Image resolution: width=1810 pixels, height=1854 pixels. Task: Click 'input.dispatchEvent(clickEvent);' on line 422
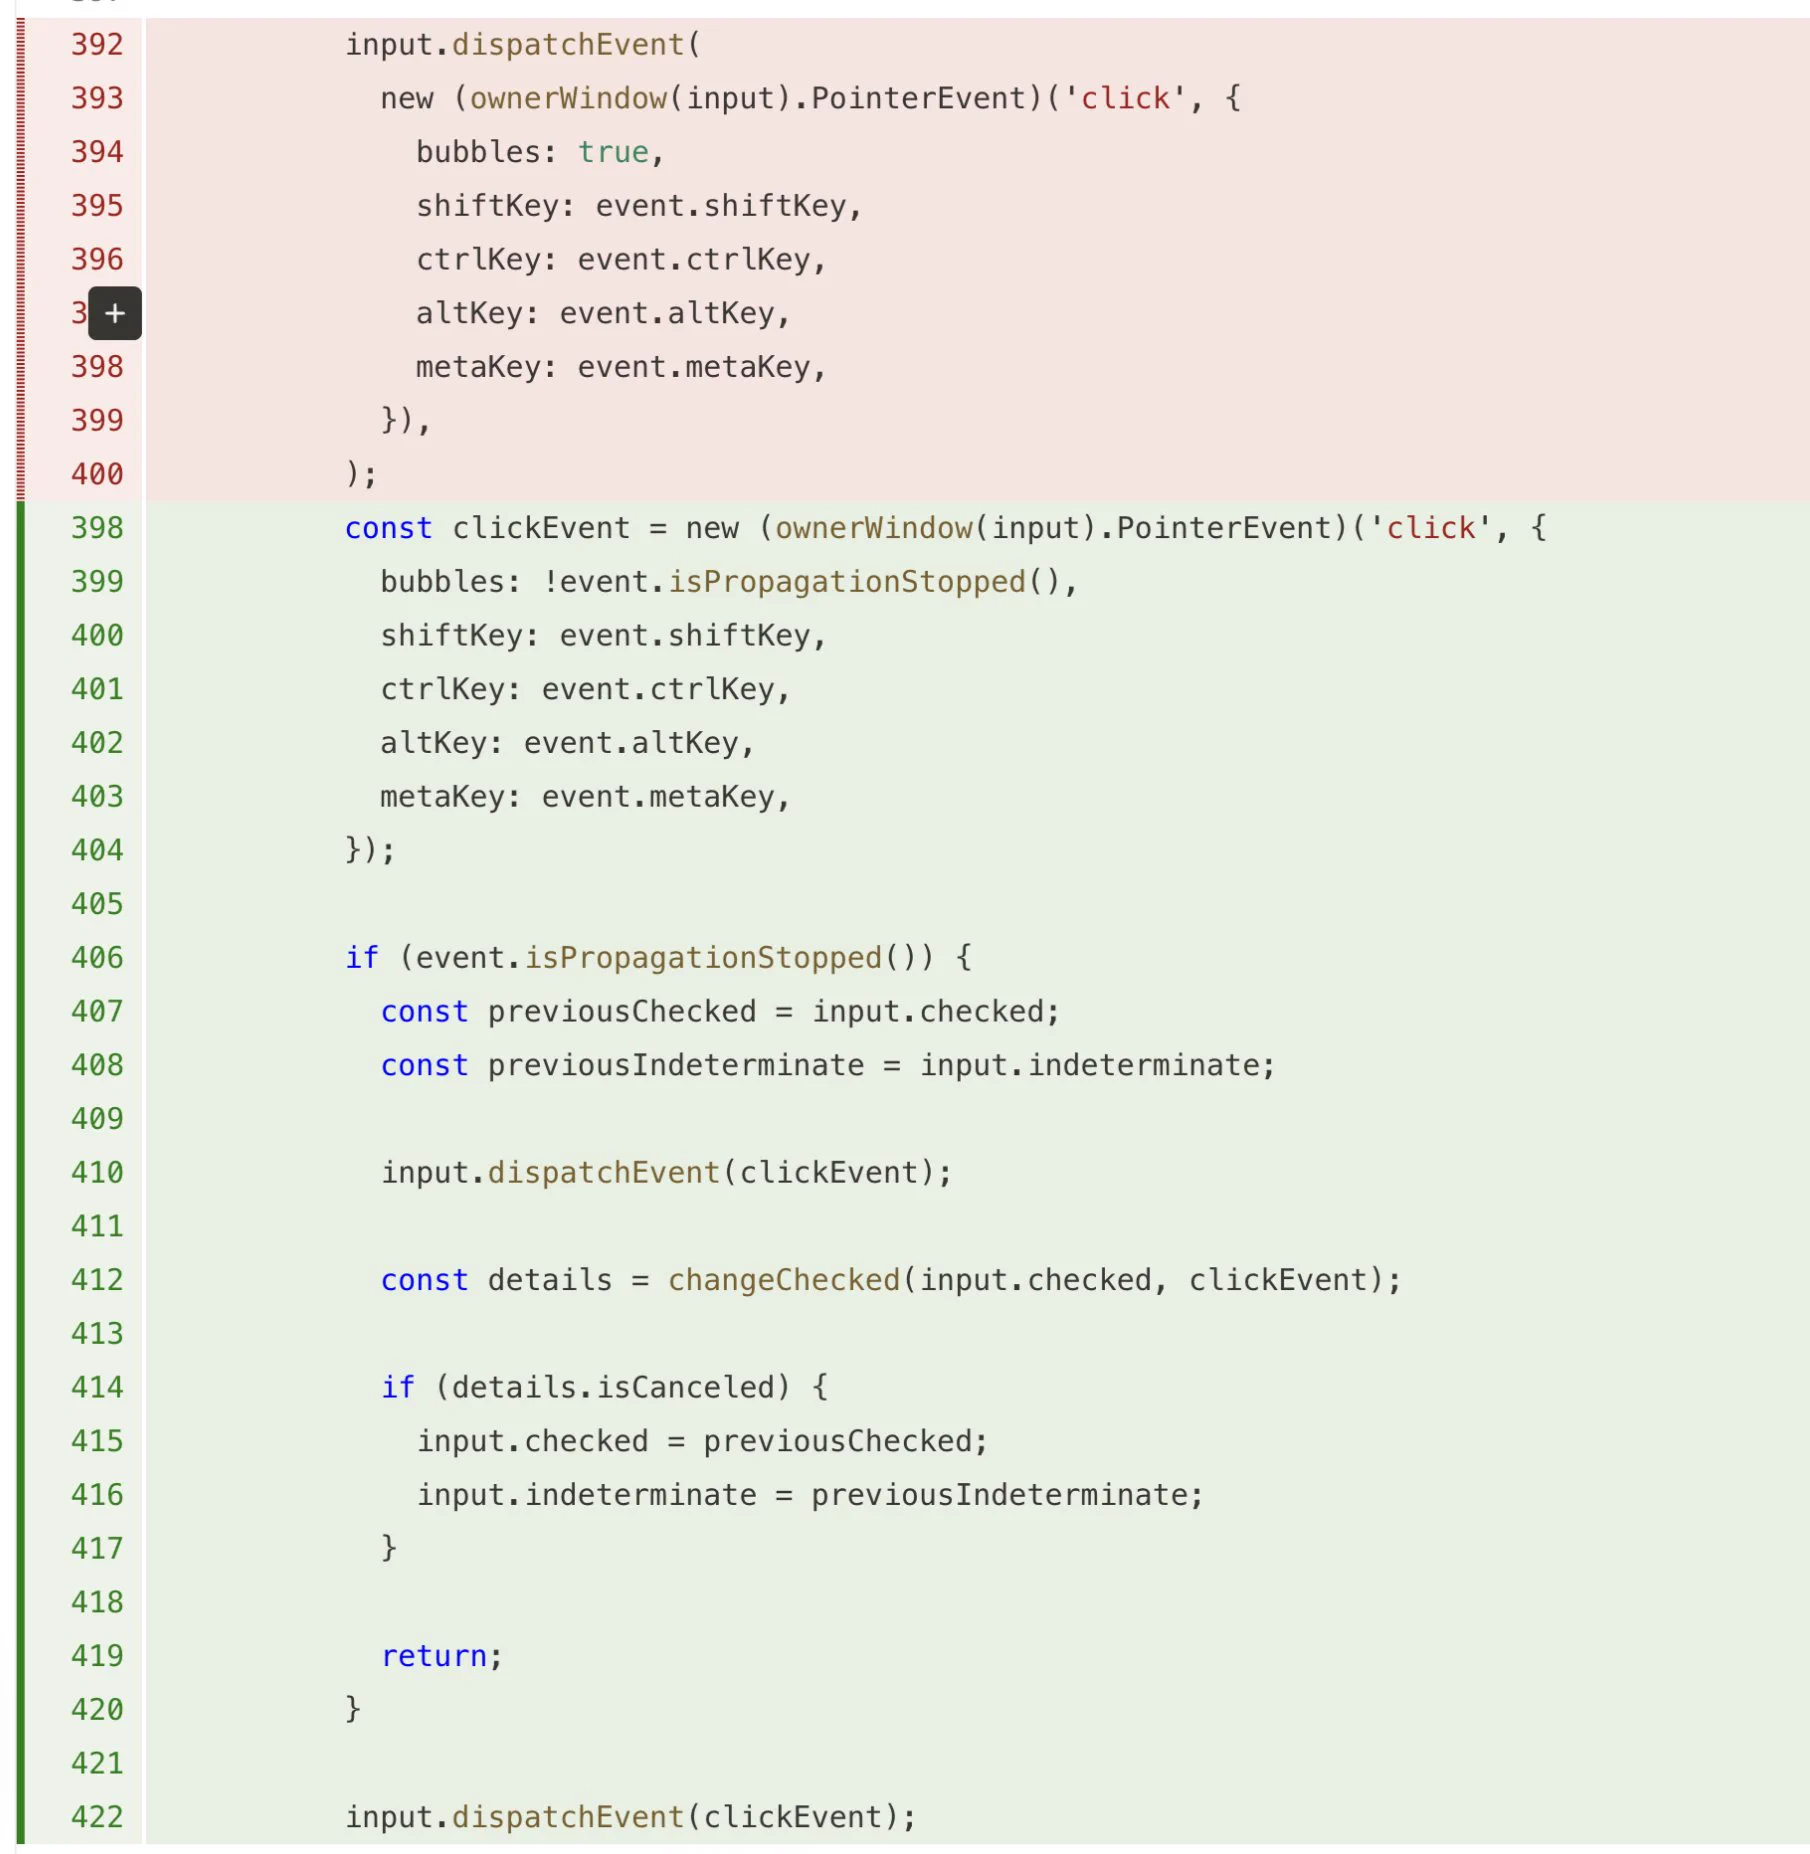(630, 1817)
